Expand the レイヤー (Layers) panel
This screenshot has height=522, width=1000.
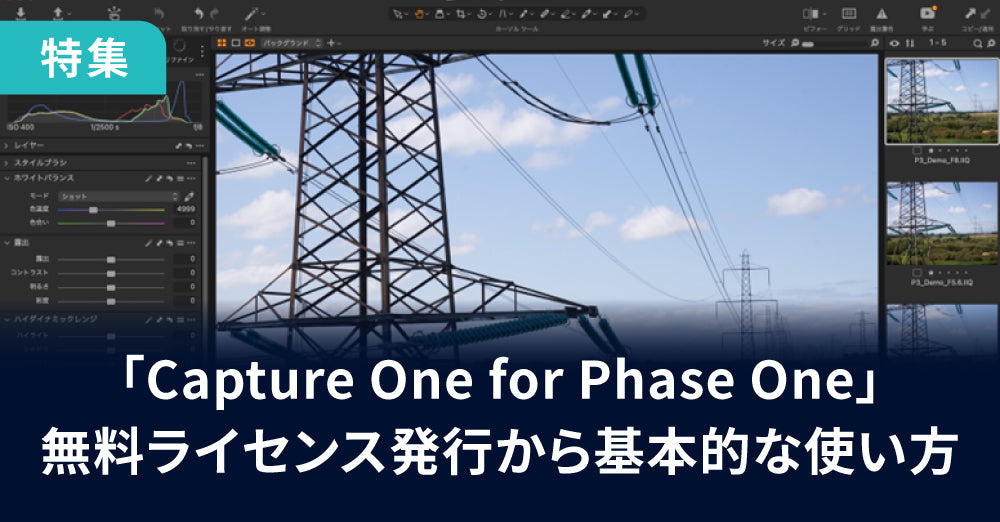6,145
